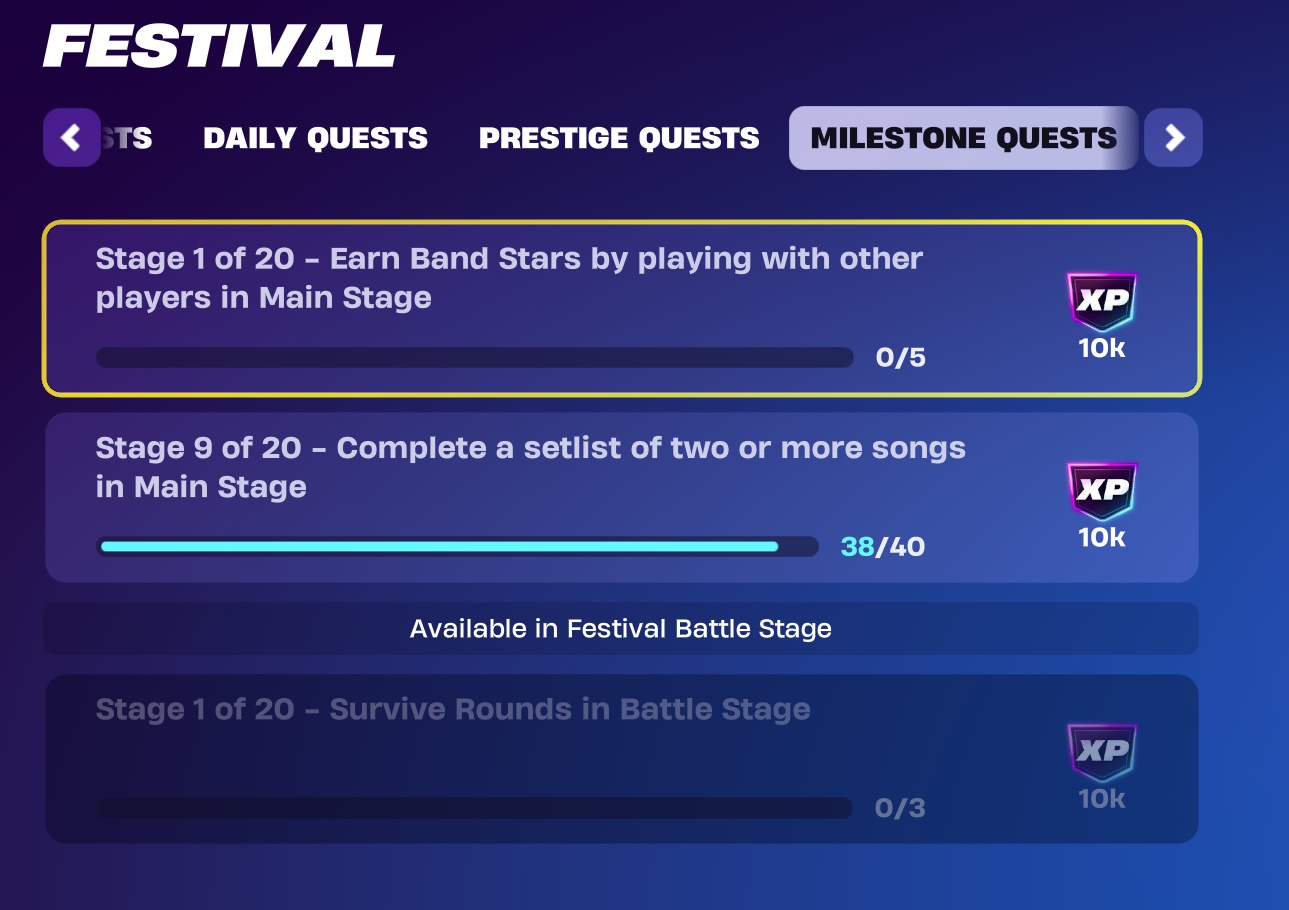The image size is (1289, 910).
Task: Switch to the Daily Quests tab
Action: click(315, 138)
